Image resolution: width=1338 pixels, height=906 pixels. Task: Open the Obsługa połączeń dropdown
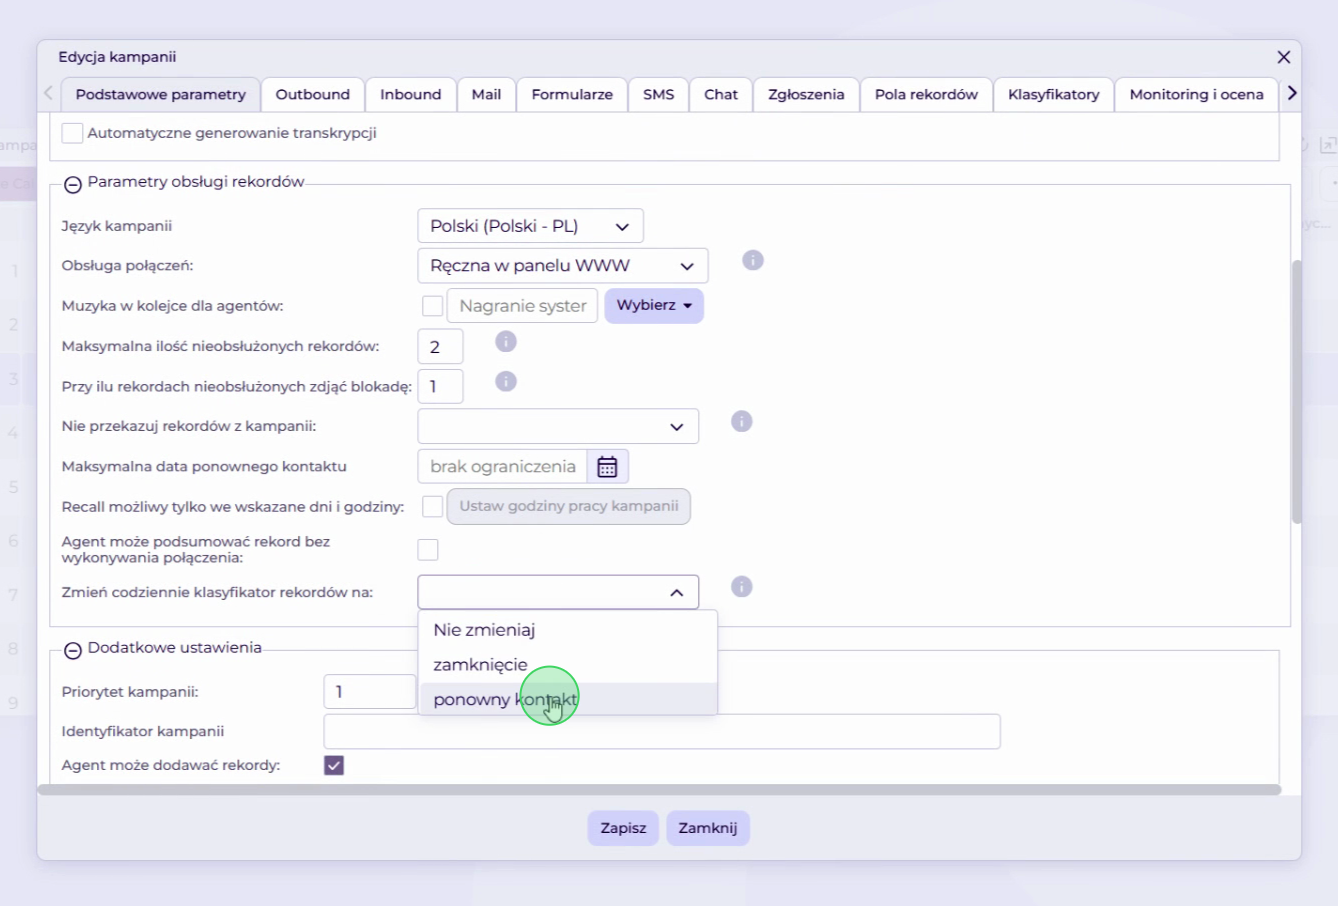563,266
